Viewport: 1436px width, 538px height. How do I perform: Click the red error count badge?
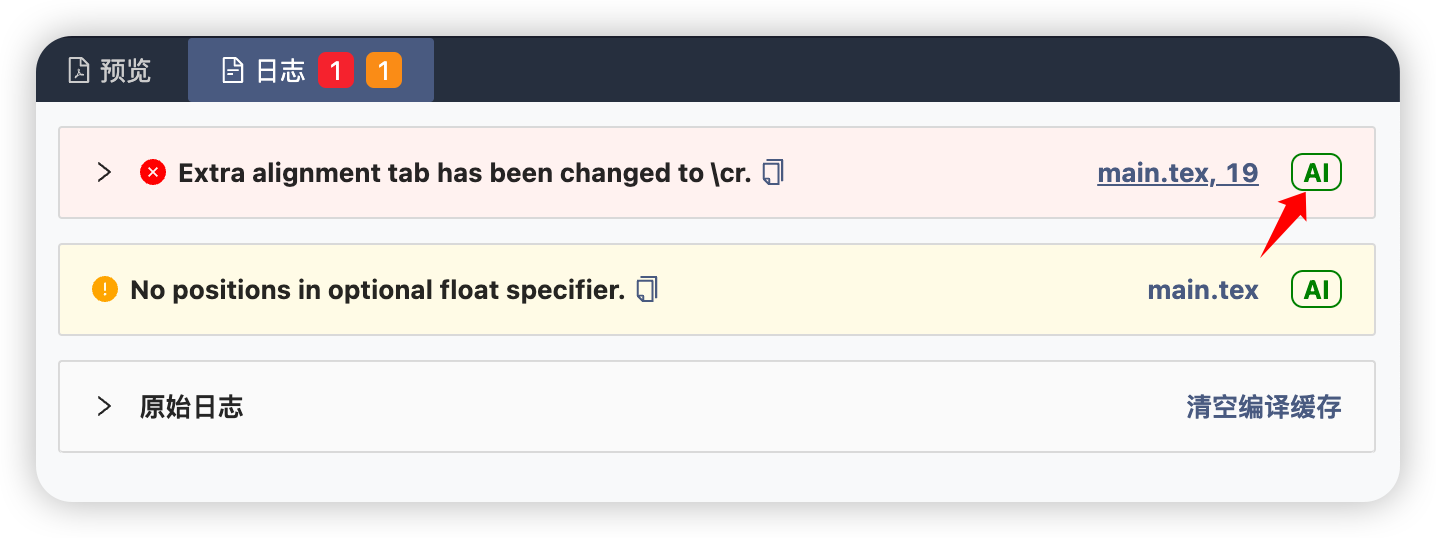click(335, 71)
